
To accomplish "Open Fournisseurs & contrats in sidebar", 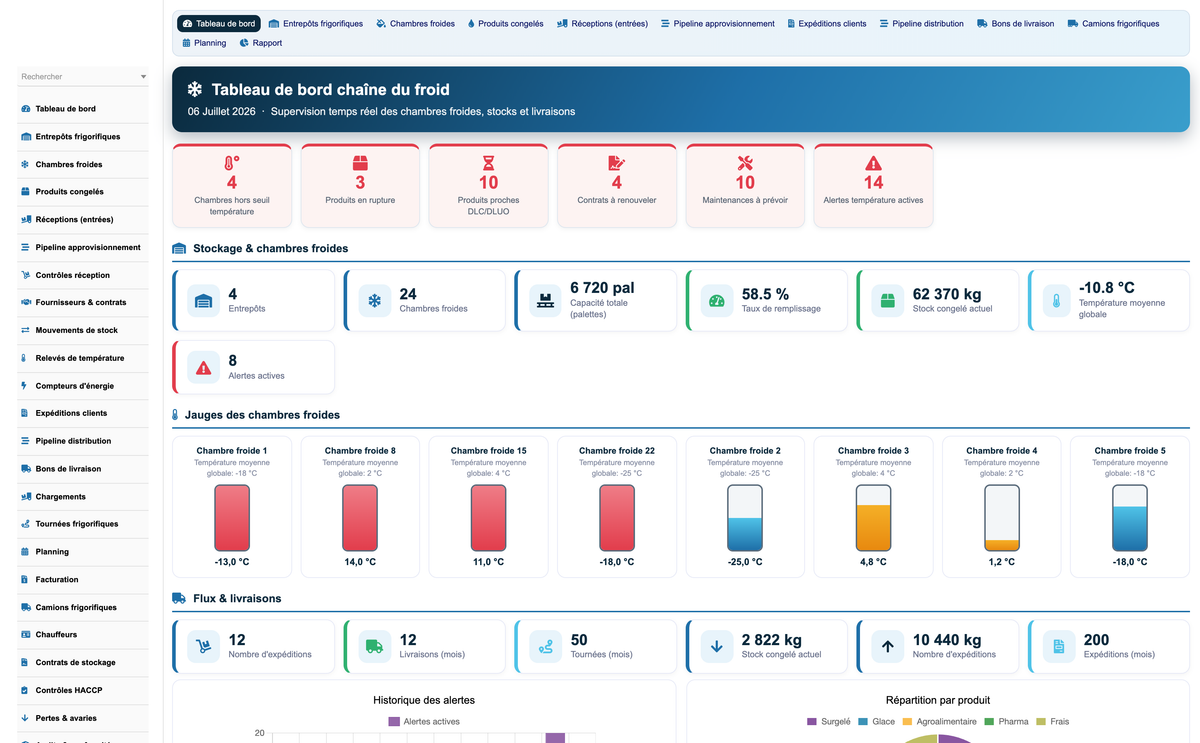I will (x=82, y=302).
